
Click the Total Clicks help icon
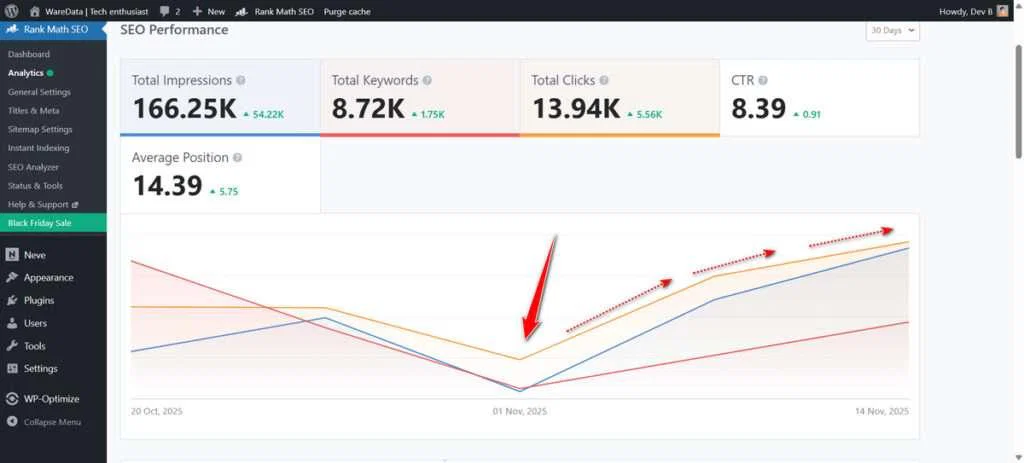(x=604, y=80)
